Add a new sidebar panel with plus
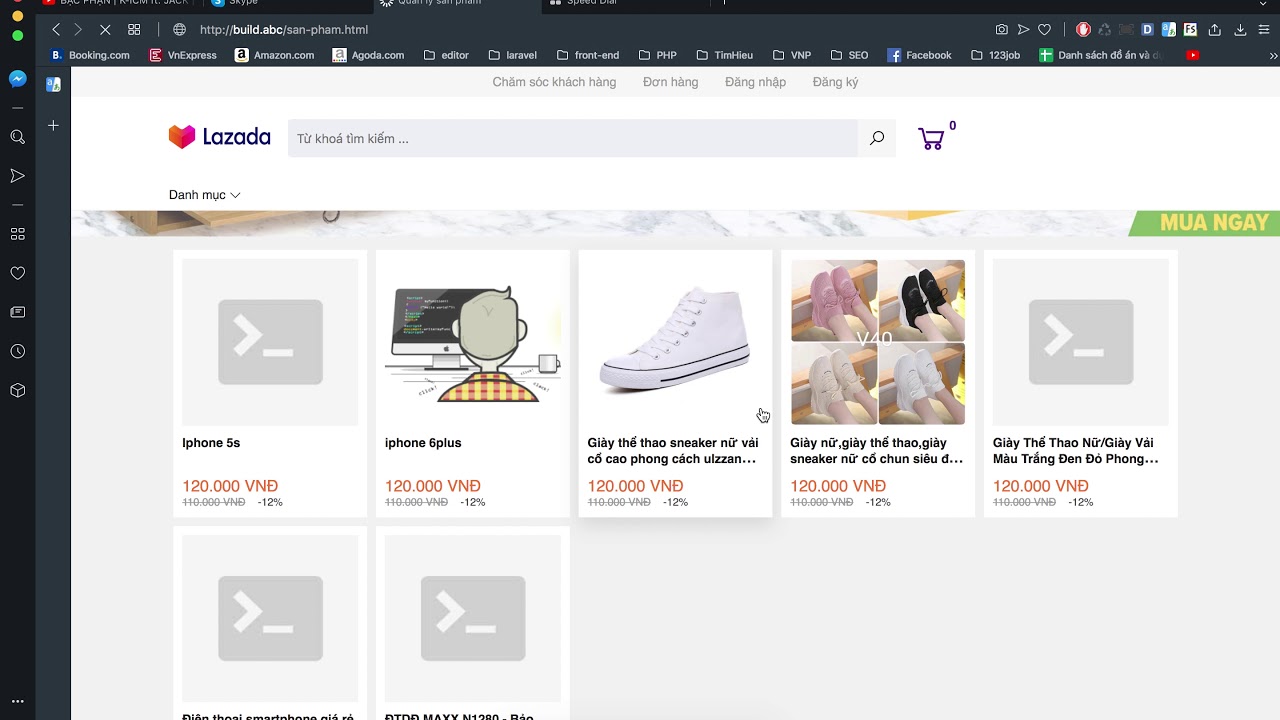The width and height of the screenshot is (1280, 720). pyautogui.click(x=54, y=125)
